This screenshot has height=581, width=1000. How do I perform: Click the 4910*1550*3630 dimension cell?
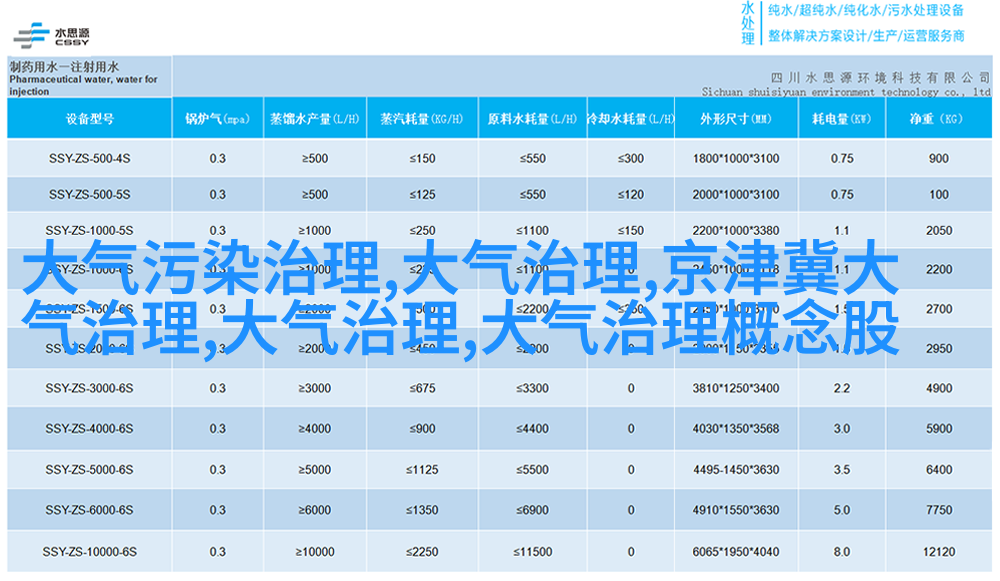[x=736, y=510]
